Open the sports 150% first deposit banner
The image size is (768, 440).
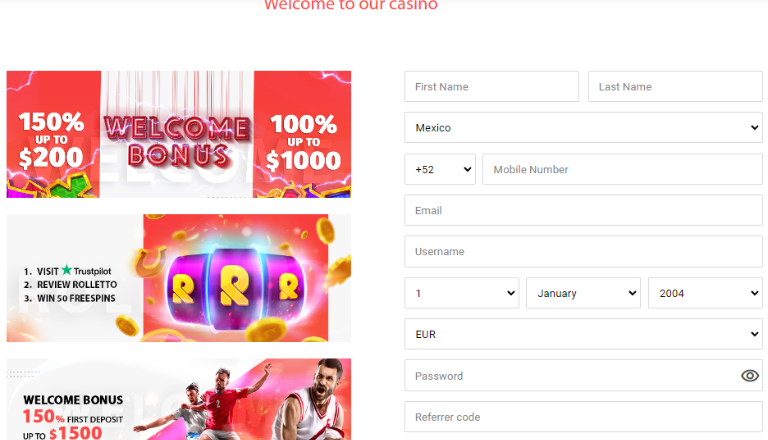tap(179, 399)
